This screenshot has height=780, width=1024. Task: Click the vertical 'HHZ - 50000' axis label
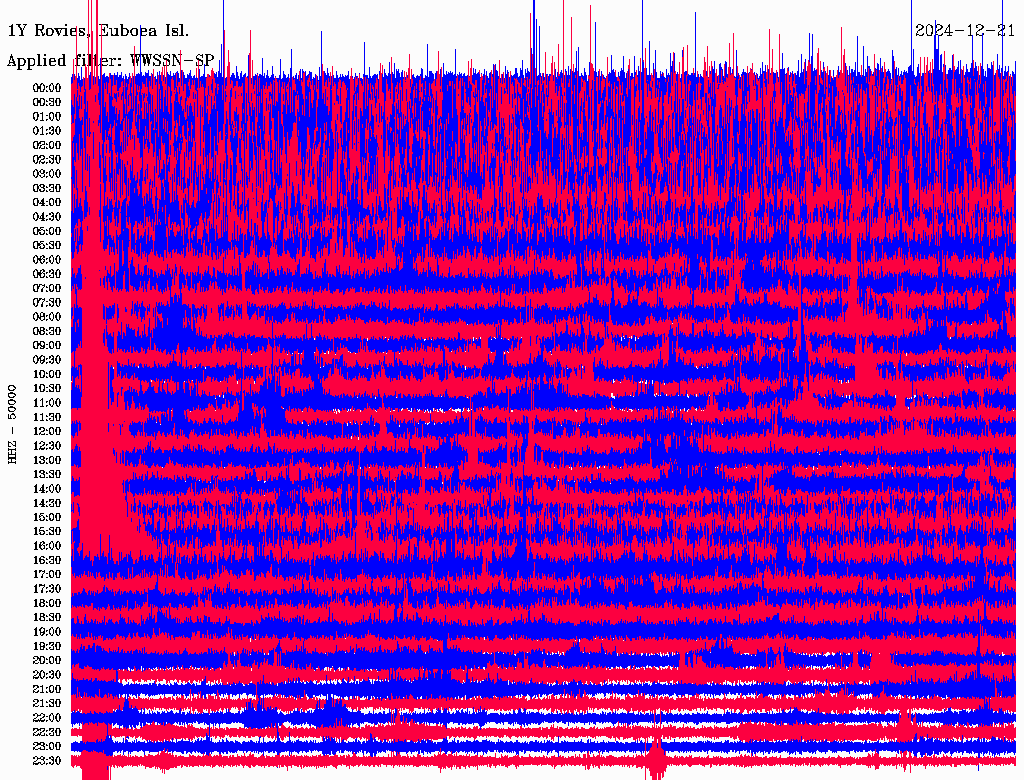pos(13,424)
